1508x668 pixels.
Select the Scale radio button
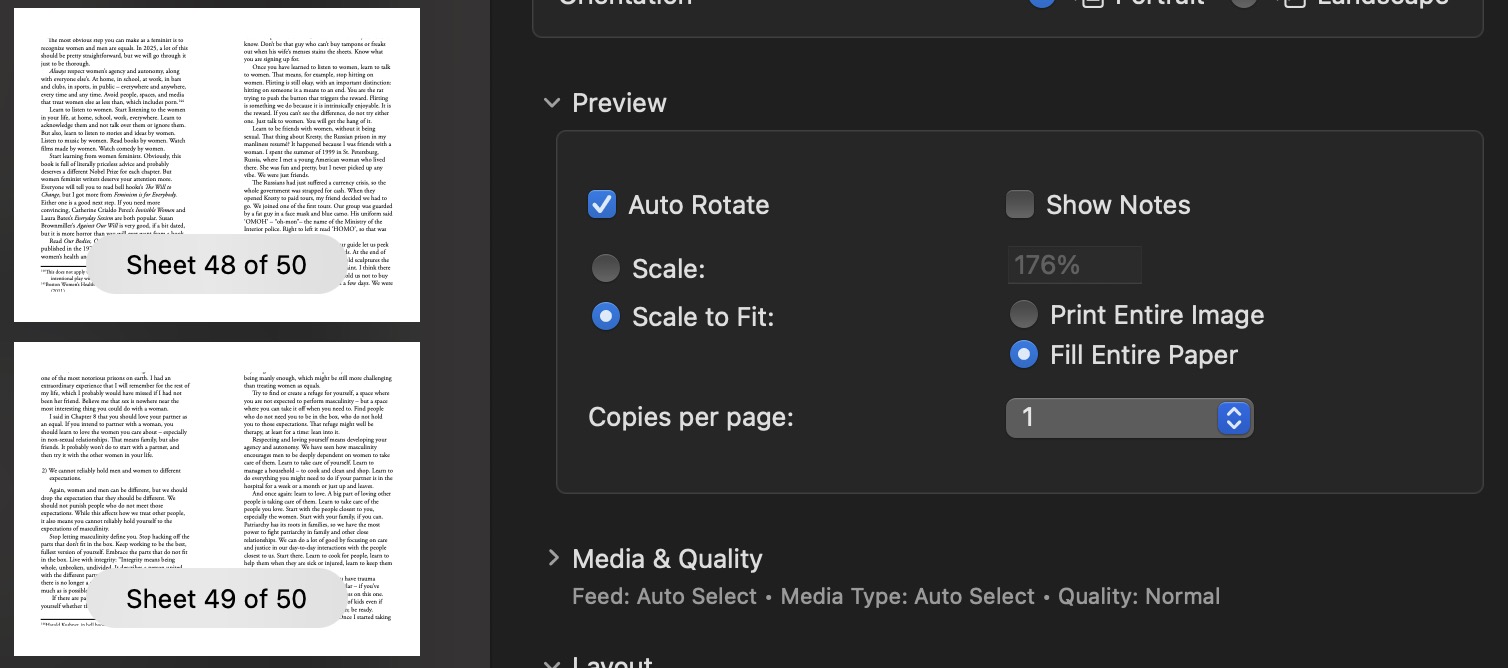tap(606, 268)
